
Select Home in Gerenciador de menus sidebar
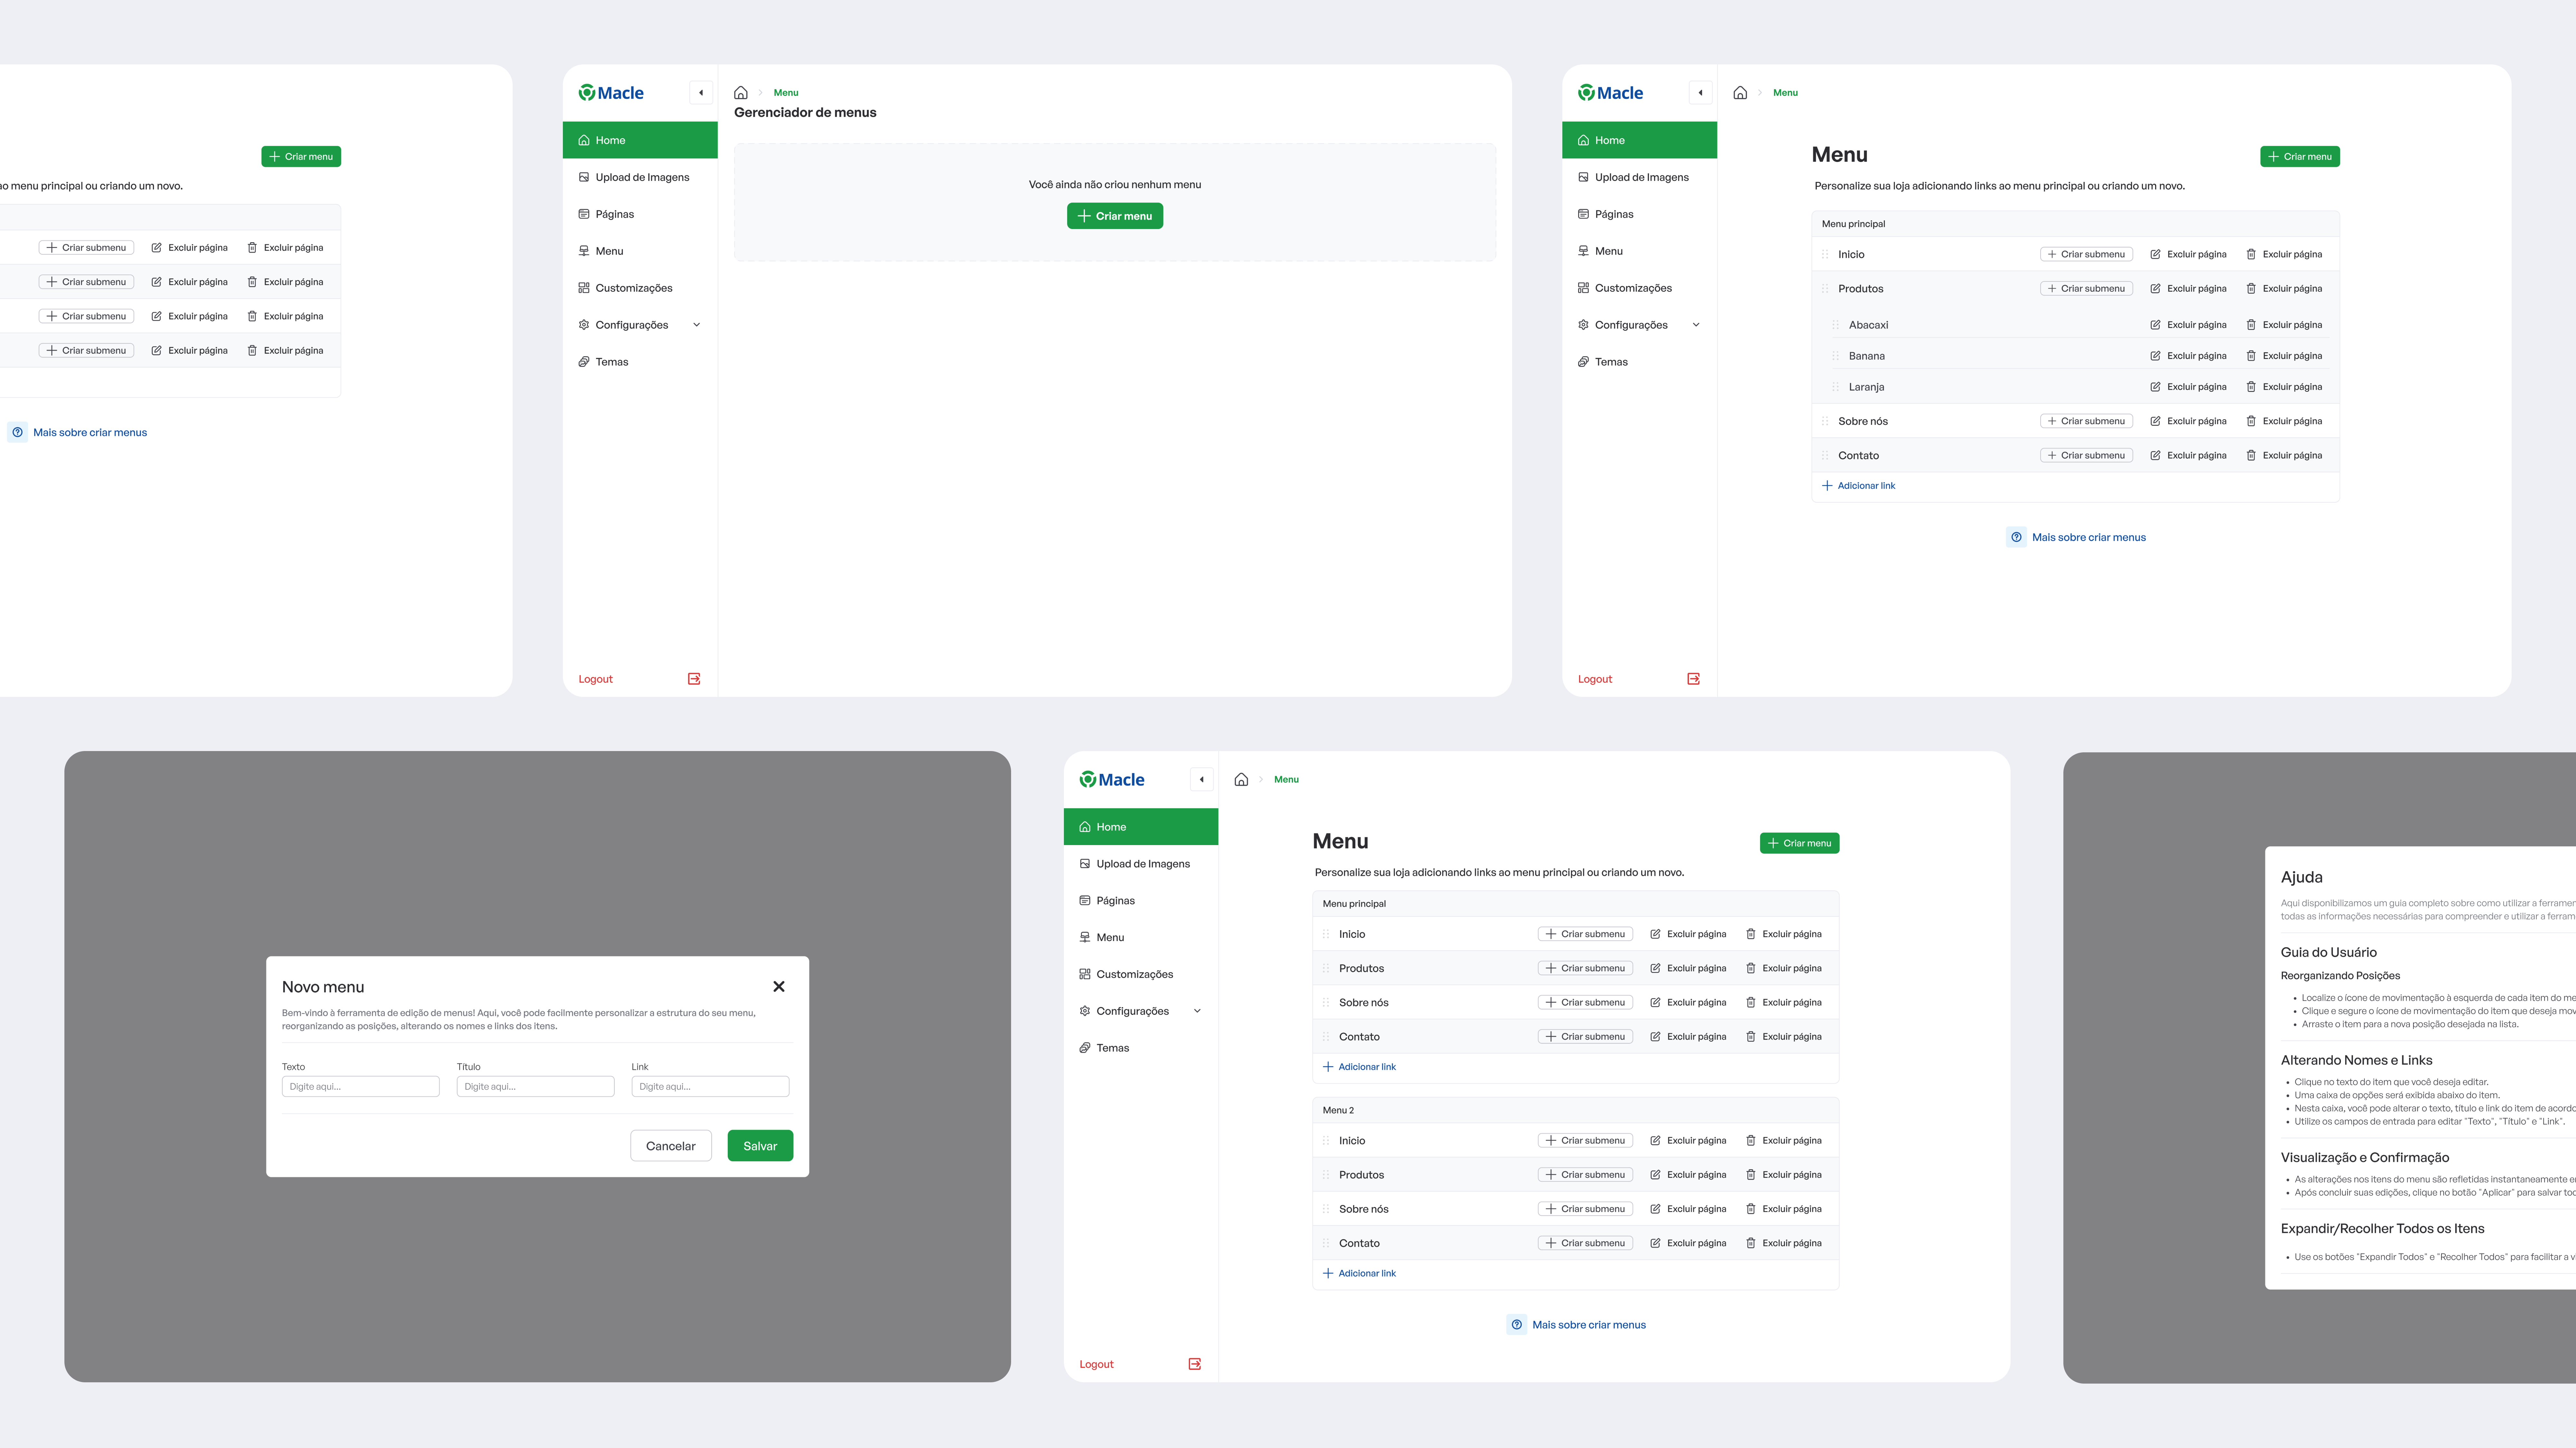point(640,140)
